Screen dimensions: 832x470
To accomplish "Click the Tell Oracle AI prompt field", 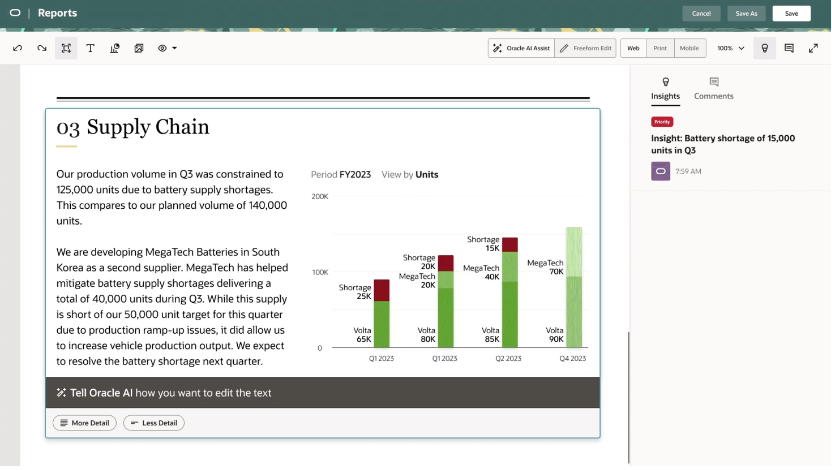I will (323, 393).
